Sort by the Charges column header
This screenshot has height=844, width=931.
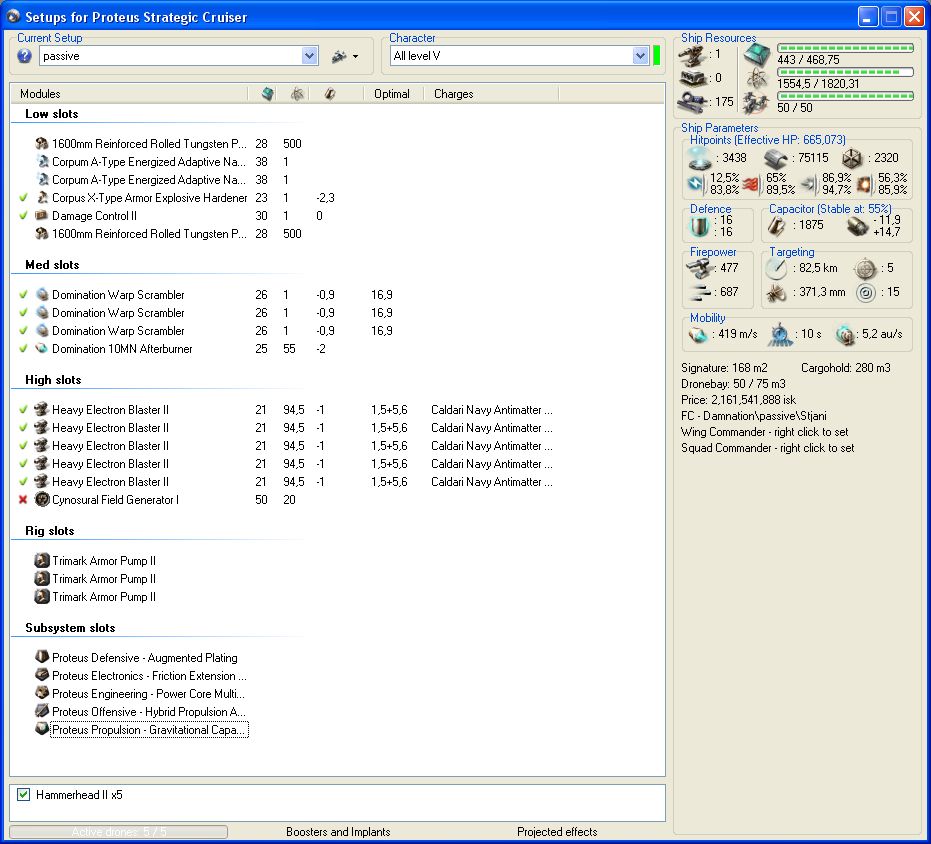pos(490,94)
